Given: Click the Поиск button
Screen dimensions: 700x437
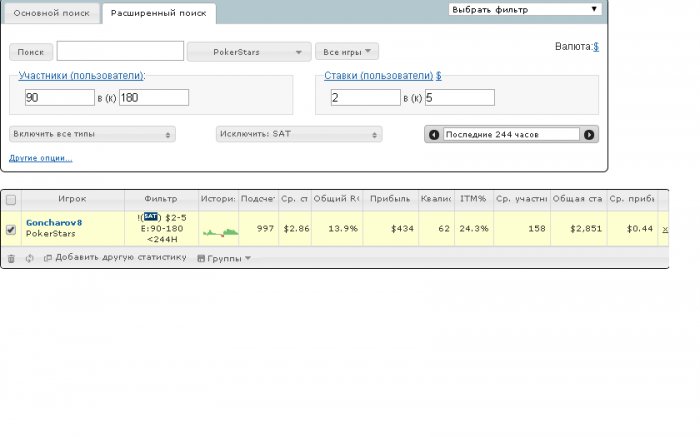Looking at the screenshot, I should click(x=31, y=52).
